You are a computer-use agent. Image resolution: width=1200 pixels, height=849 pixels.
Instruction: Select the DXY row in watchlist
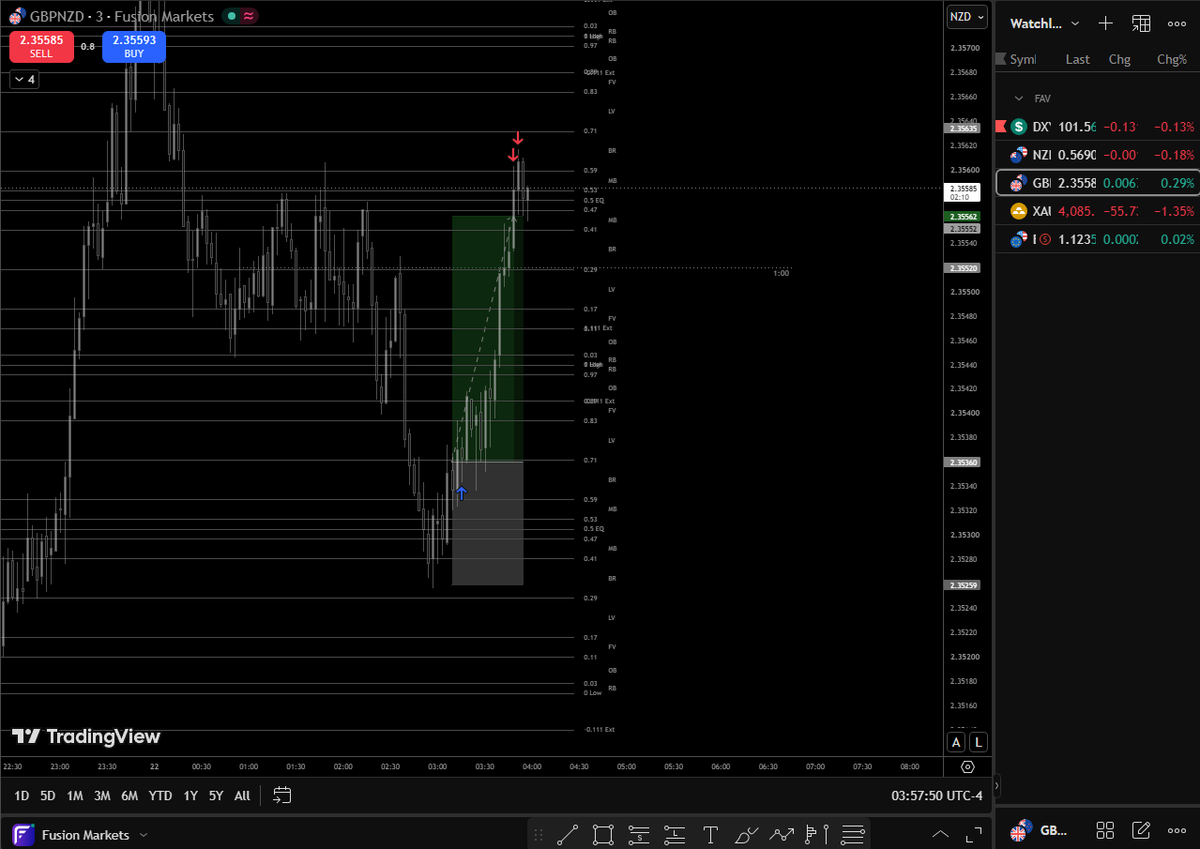point(1098,127)
